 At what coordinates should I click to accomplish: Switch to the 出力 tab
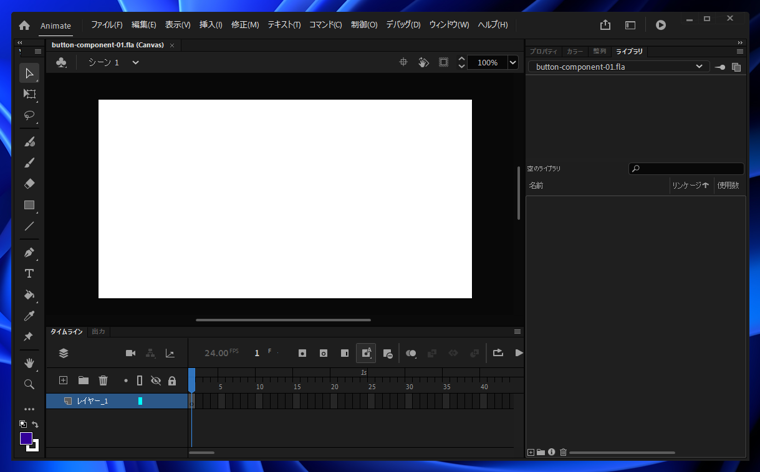[98, 331]
